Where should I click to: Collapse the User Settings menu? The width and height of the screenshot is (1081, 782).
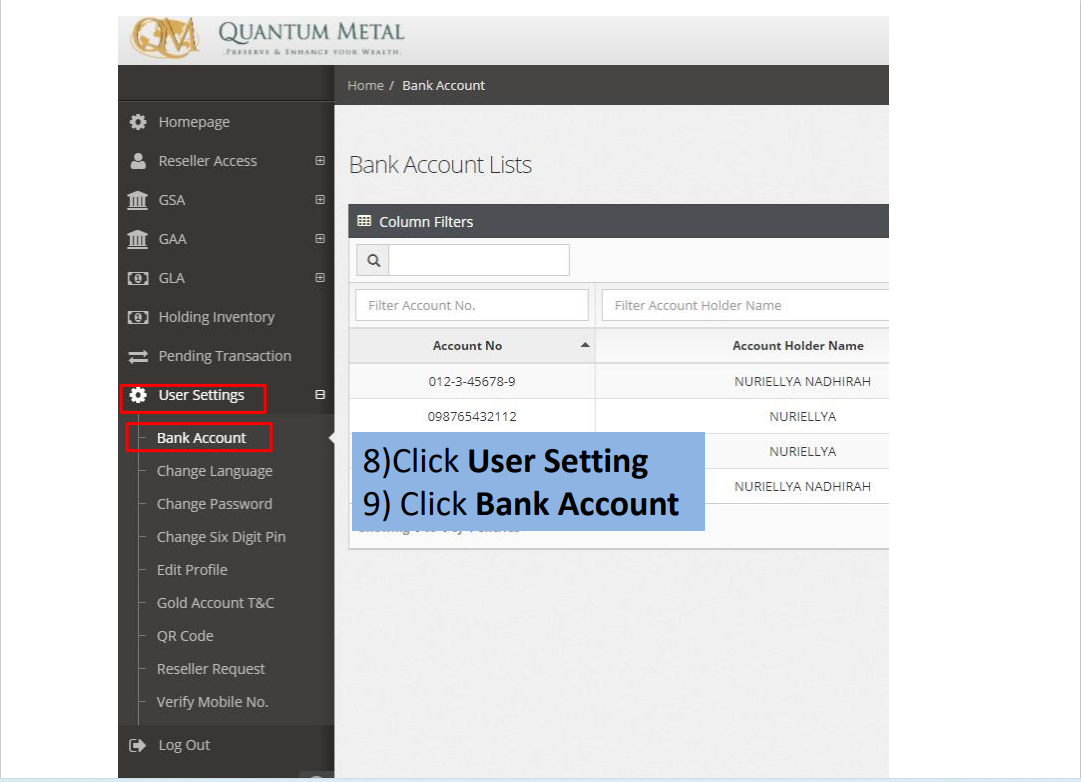click(320, 395)
